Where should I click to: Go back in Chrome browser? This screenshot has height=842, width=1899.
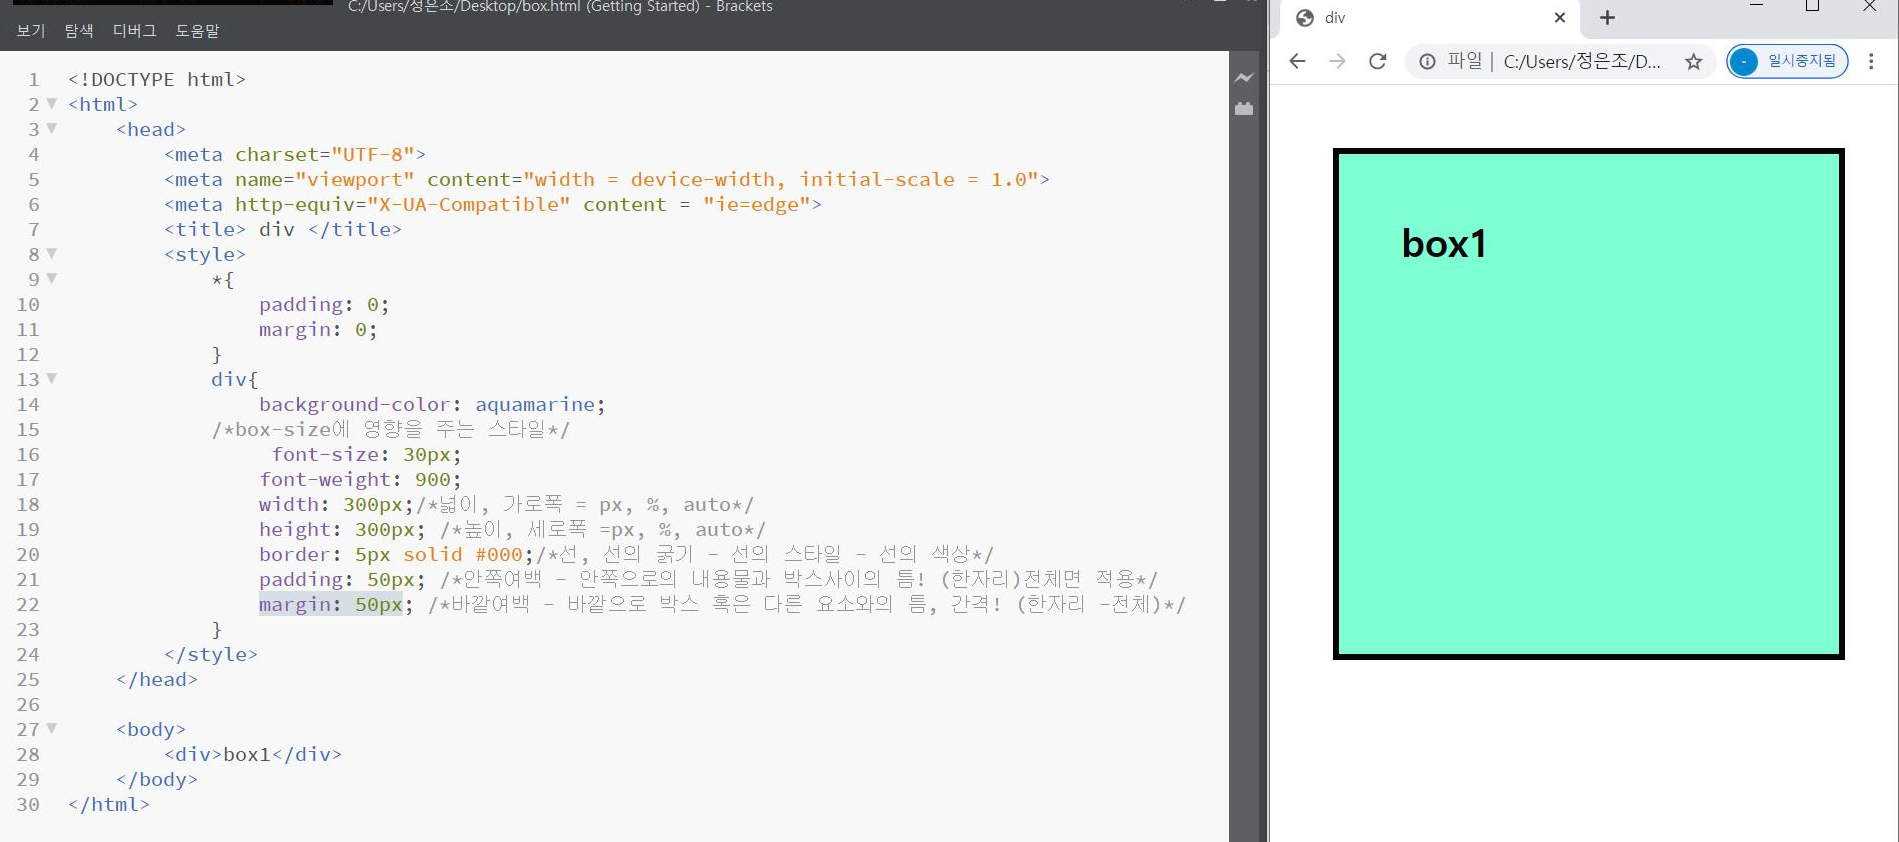point(1297,61)
